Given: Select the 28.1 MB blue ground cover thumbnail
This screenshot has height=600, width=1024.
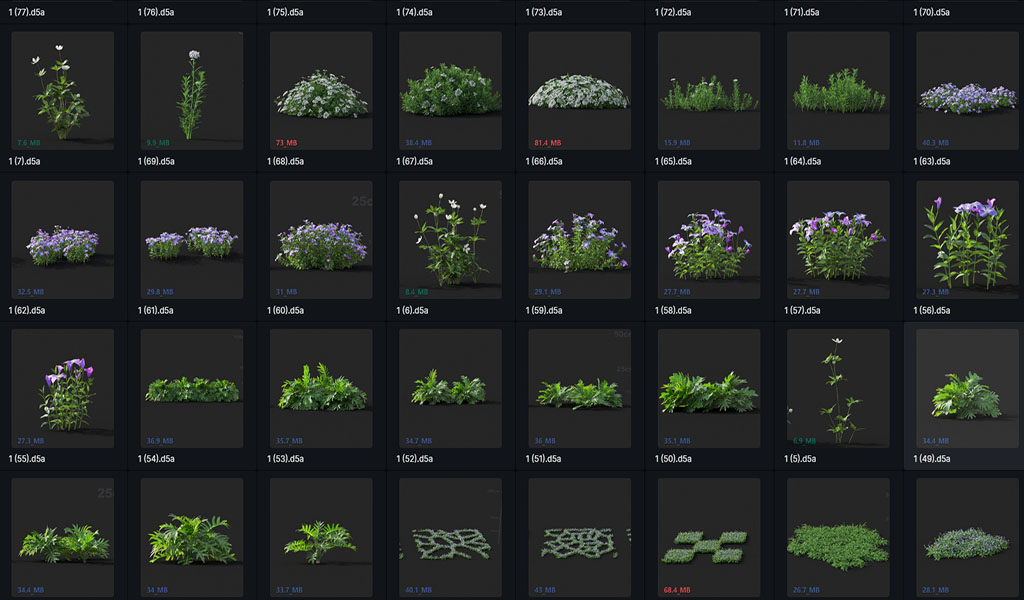Looking at the screenshot, I should [967, 537].
